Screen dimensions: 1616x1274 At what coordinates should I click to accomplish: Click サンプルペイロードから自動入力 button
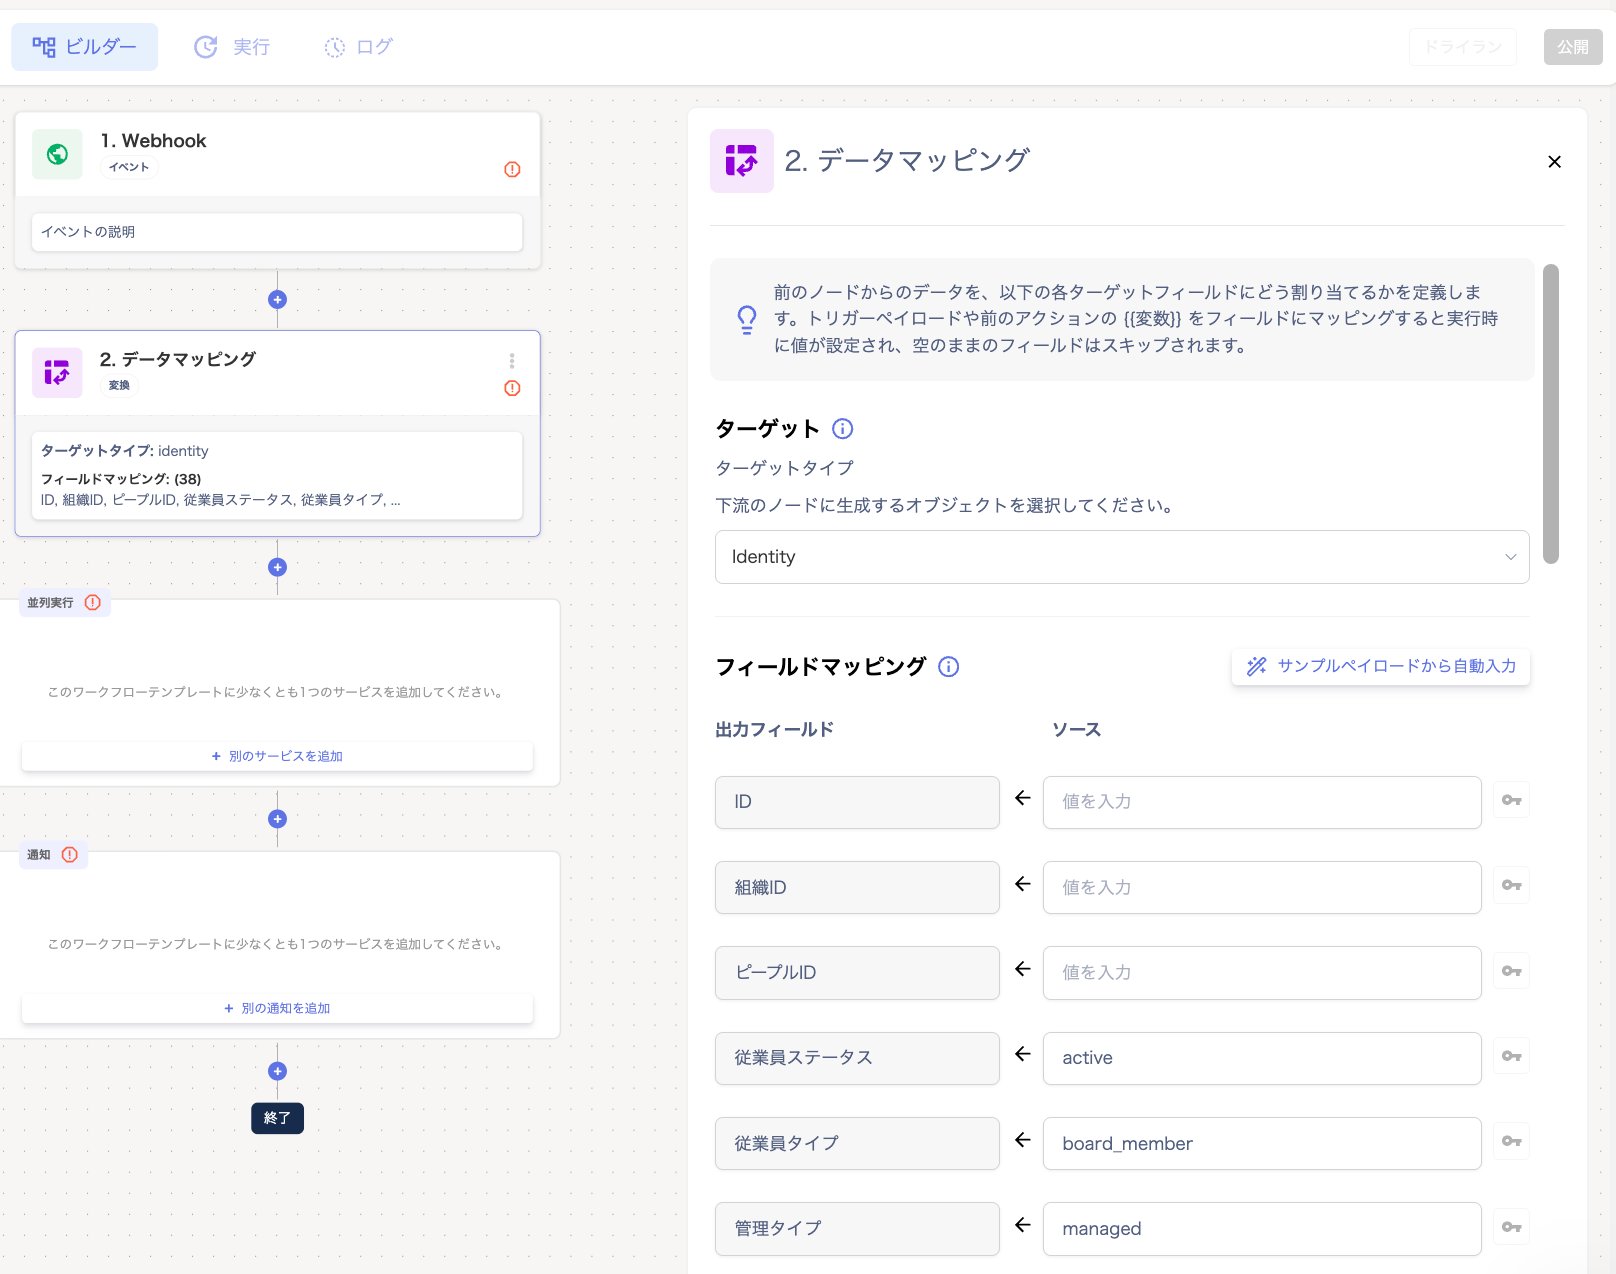click(1381, 666)
